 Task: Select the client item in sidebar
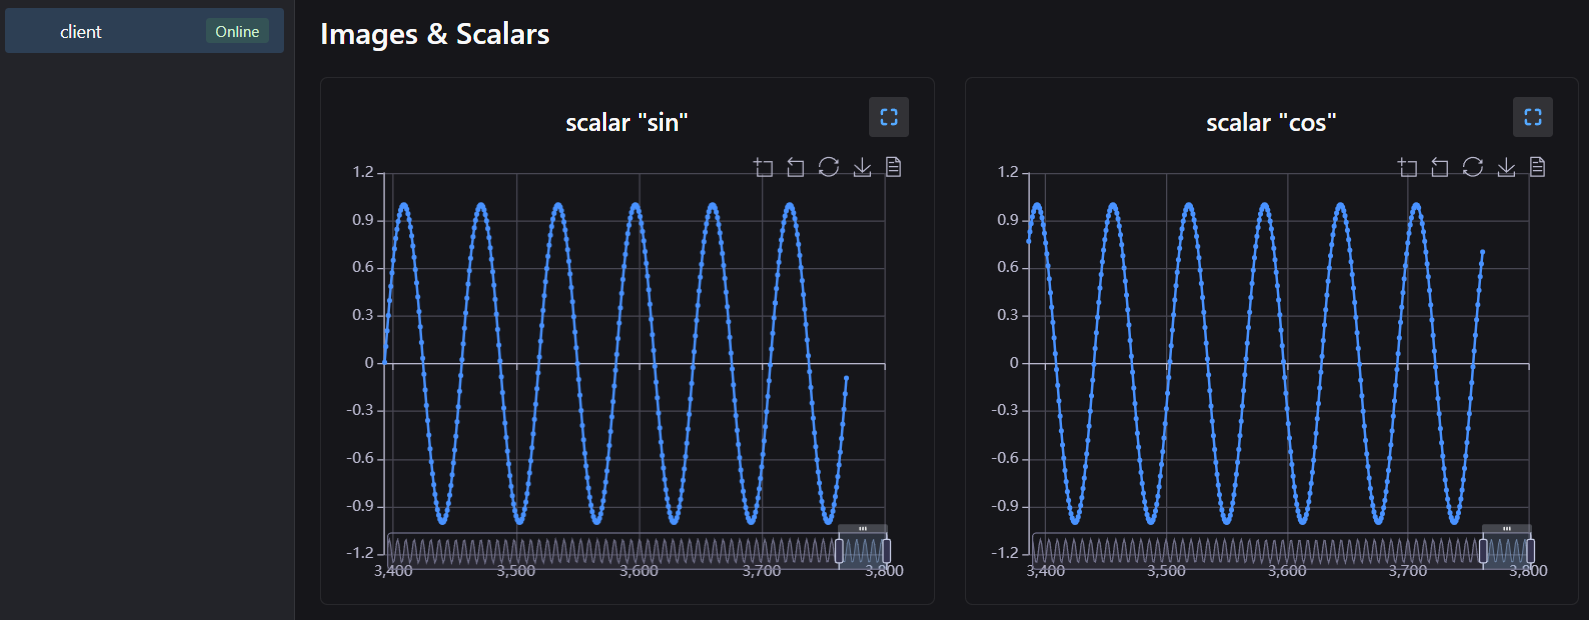click(x=81, y=32)
